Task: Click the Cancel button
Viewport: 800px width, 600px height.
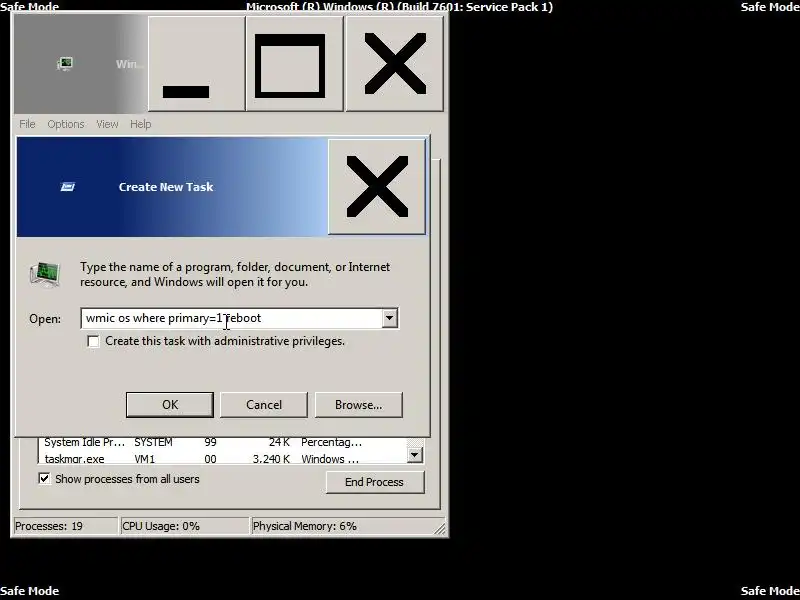Action: [x=264, y=405]
